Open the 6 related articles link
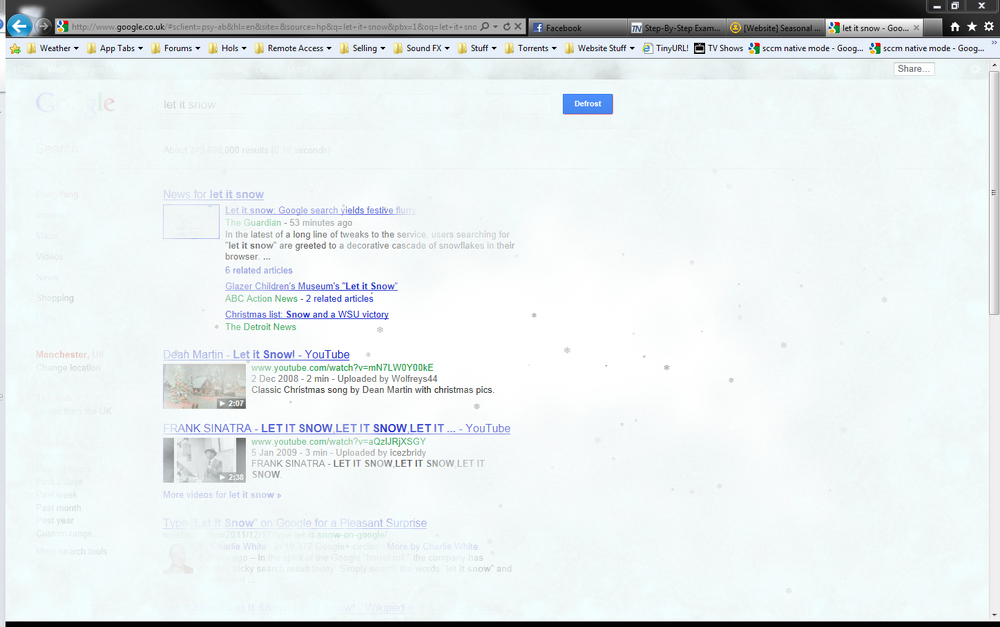Image resolution: width=1000 pixels, height=627 pixels. tap(258, 270)
